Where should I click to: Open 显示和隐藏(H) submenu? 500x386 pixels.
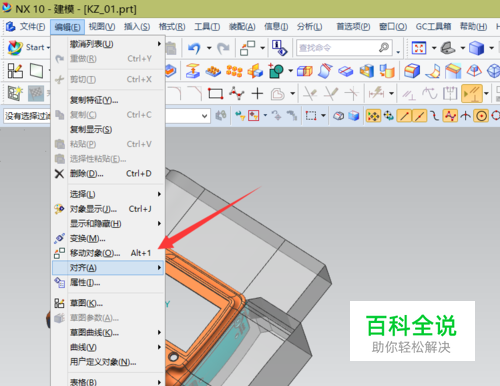pos(108,224)
